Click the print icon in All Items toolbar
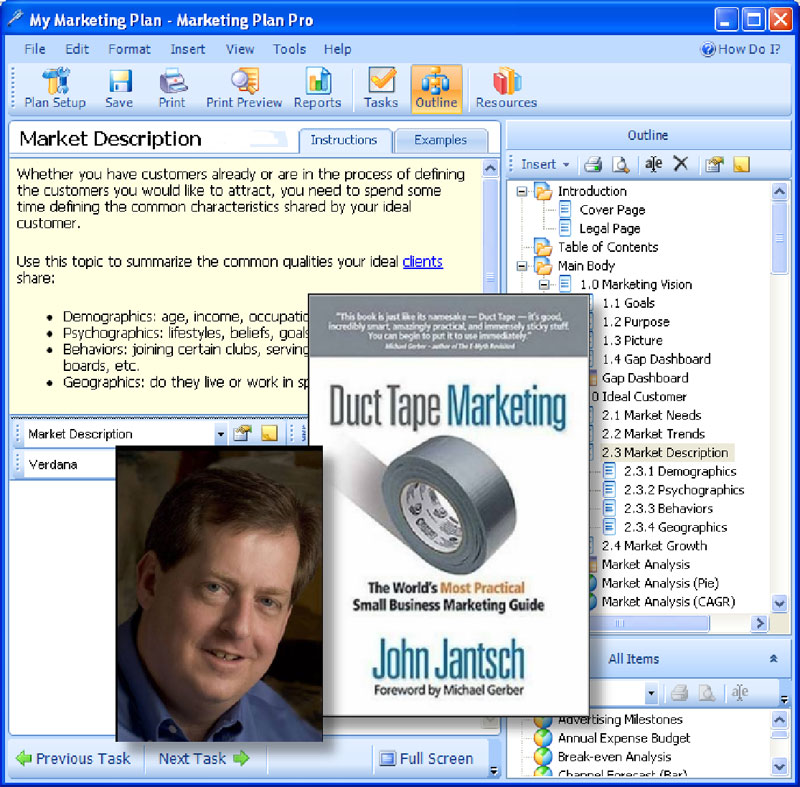 click(679, 693)
